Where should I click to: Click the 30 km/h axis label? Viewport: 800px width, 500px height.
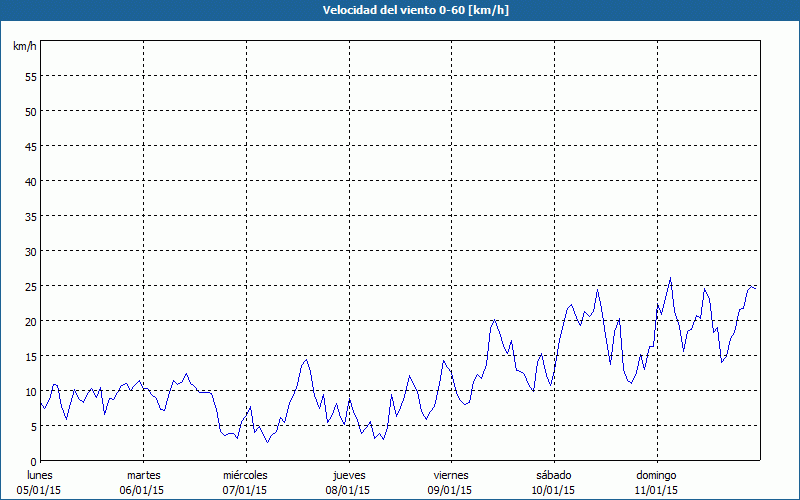click(30, 251)
